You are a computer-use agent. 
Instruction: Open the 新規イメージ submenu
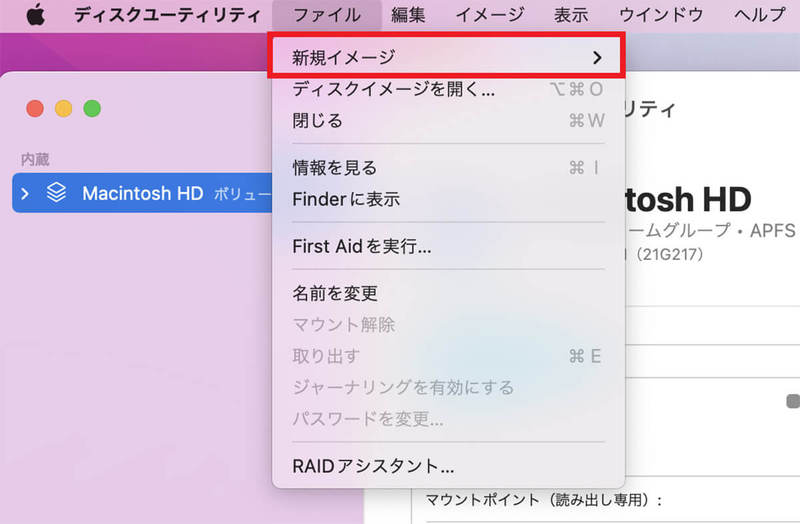pyautogui.click(x=446, y=57)
